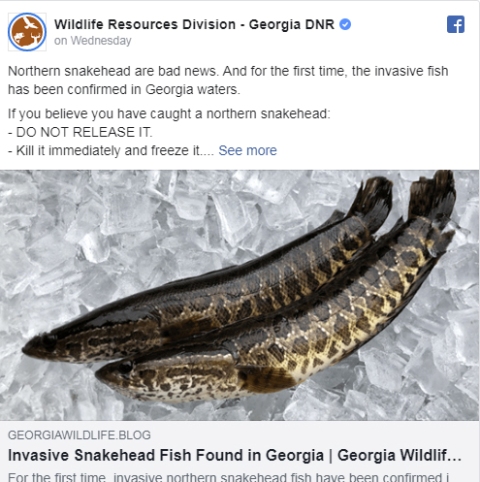Open the Georgia DNR round profile logo
The height and width of the screenshot is (482, 480).
tap(27, 32)
